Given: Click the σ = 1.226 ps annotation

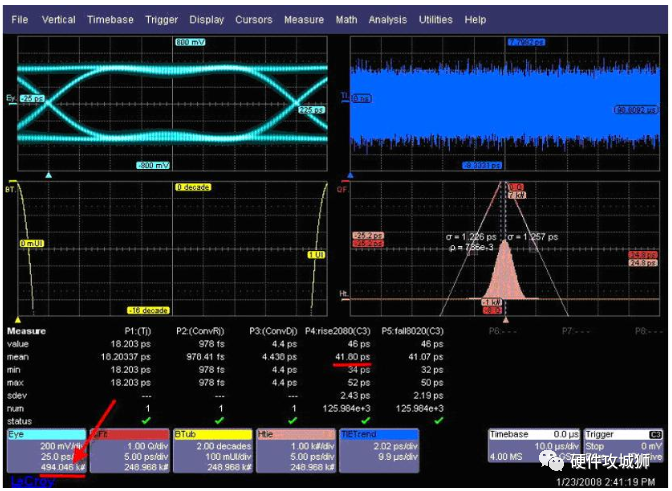Looking at the screenshot, I should (x=471, y=237).
